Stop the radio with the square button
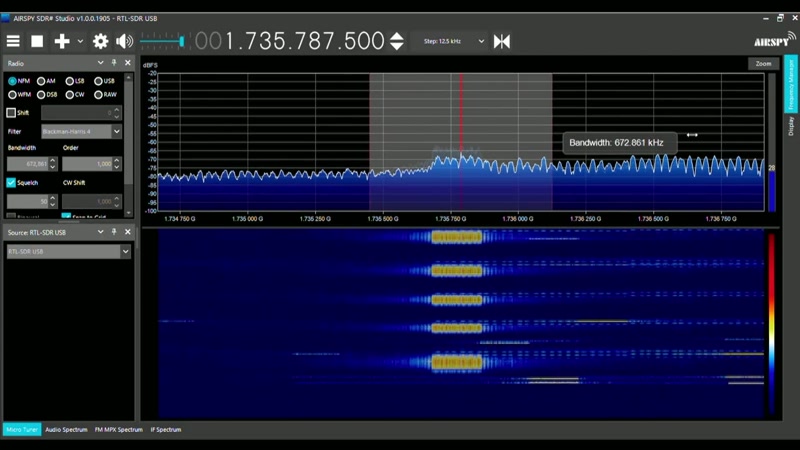 (x=37, y=41)
